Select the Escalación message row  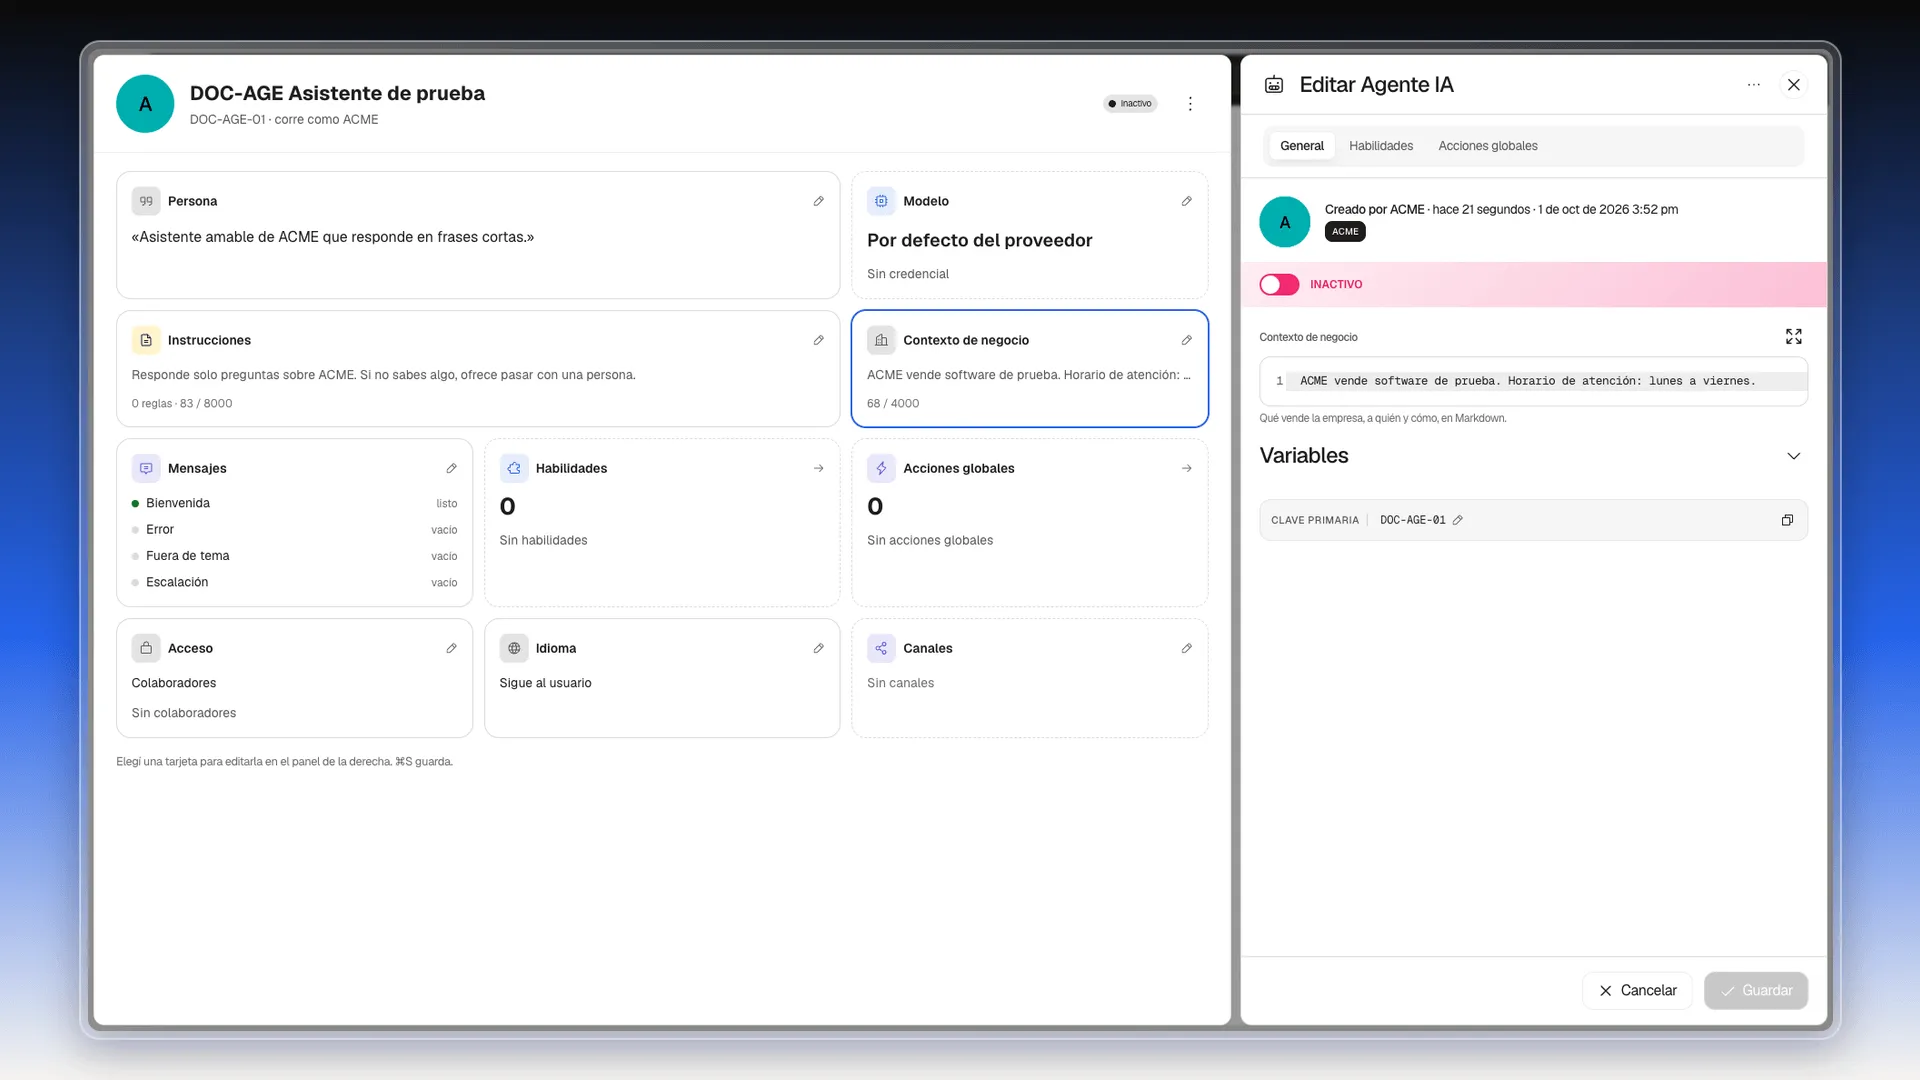point(294,582)
